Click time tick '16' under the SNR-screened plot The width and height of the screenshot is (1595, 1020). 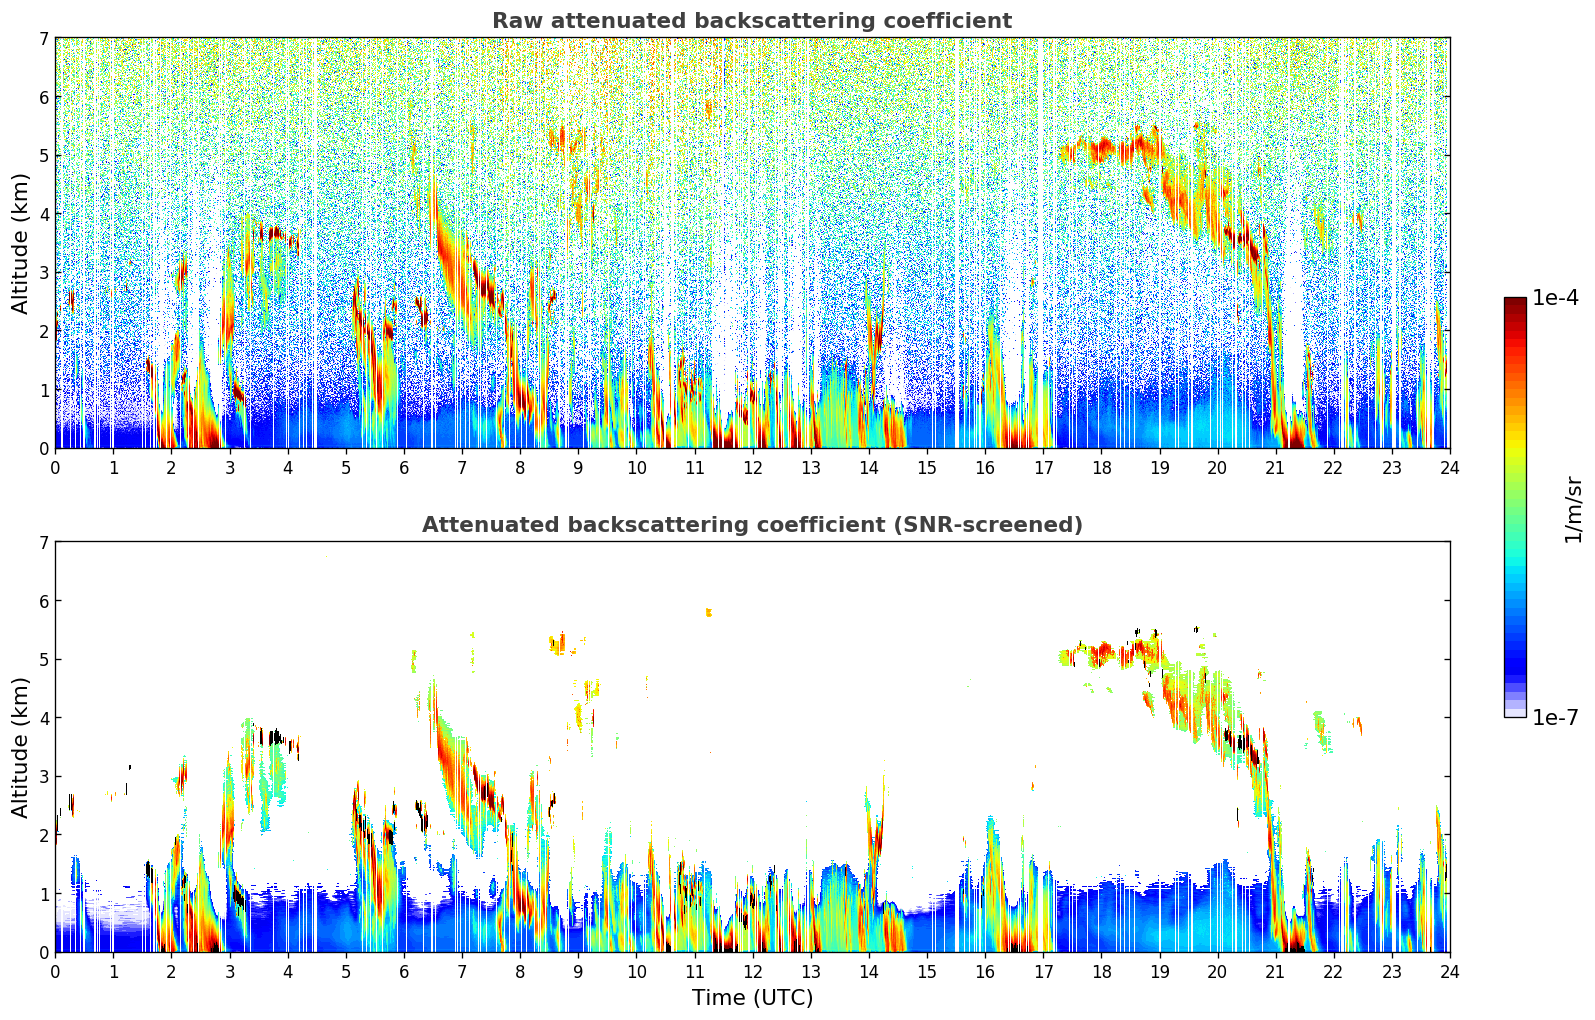(x=985, y=971)
